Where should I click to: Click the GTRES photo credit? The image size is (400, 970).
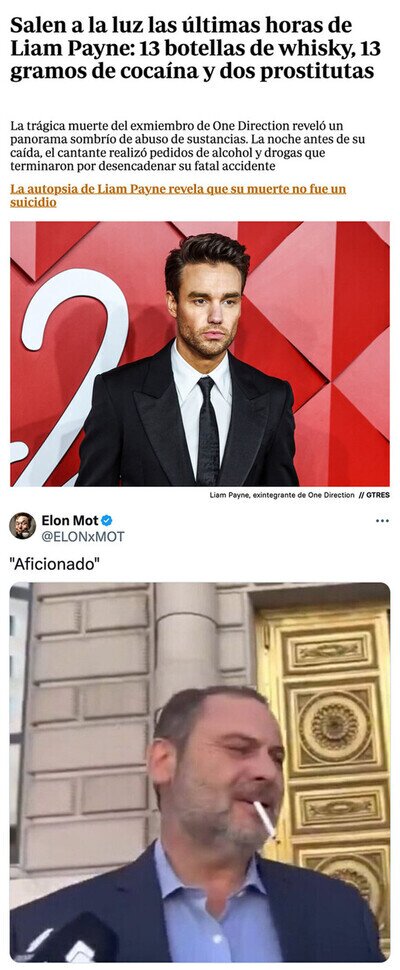pos(378,495)
